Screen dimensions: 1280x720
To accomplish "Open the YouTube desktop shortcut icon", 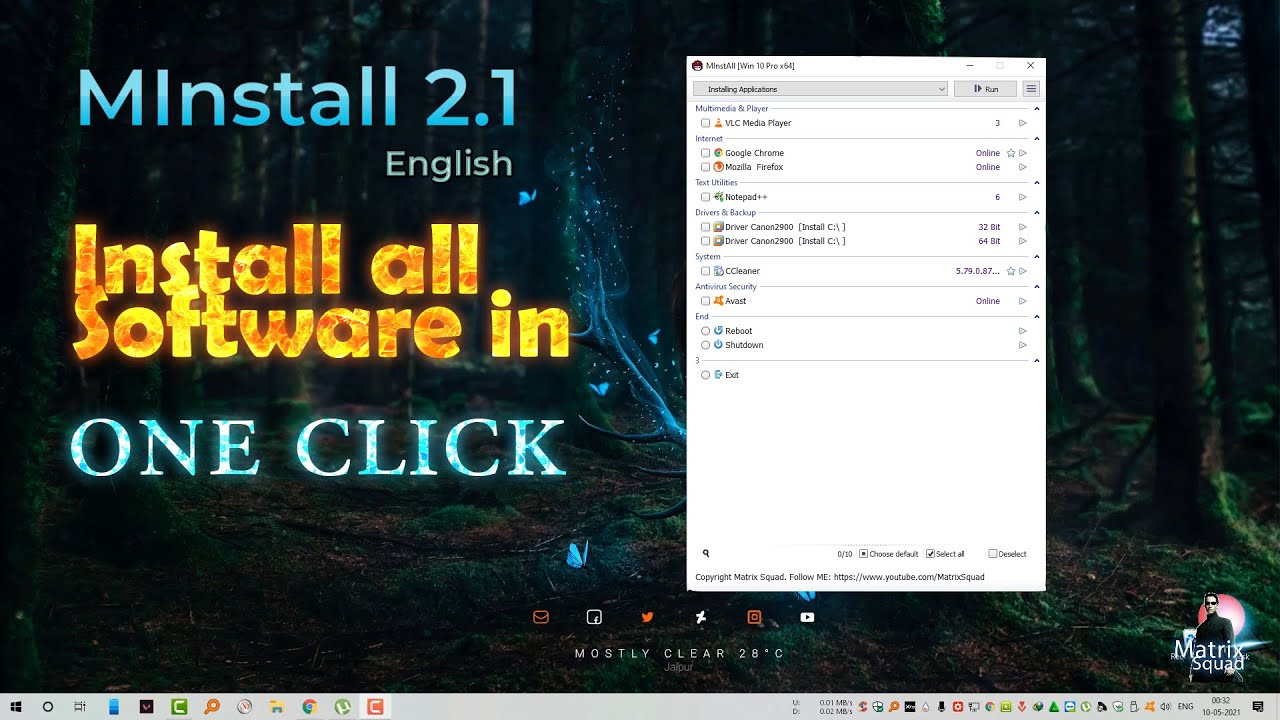I will pyautogui.click(x=807, y=617).
